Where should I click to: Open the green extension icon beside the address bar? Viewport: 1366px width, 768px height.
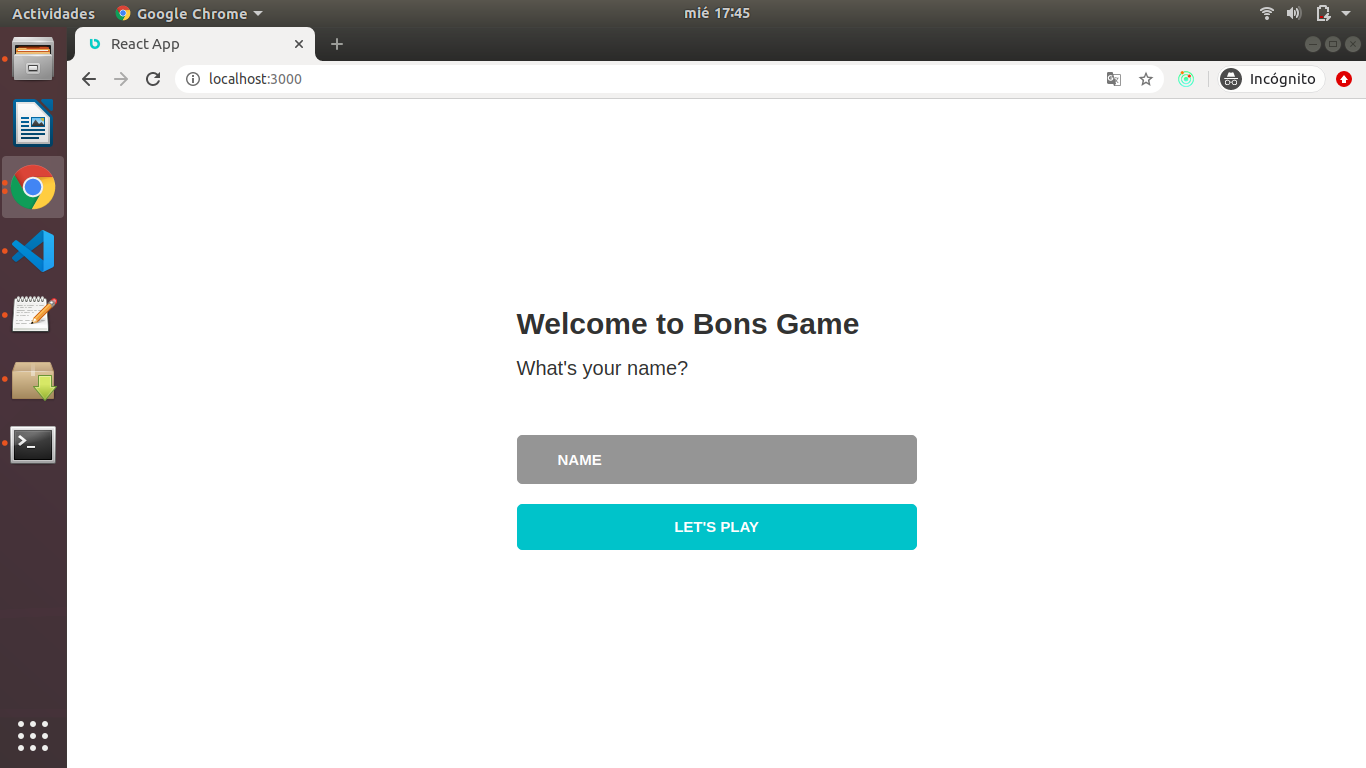pos(1186,79)
